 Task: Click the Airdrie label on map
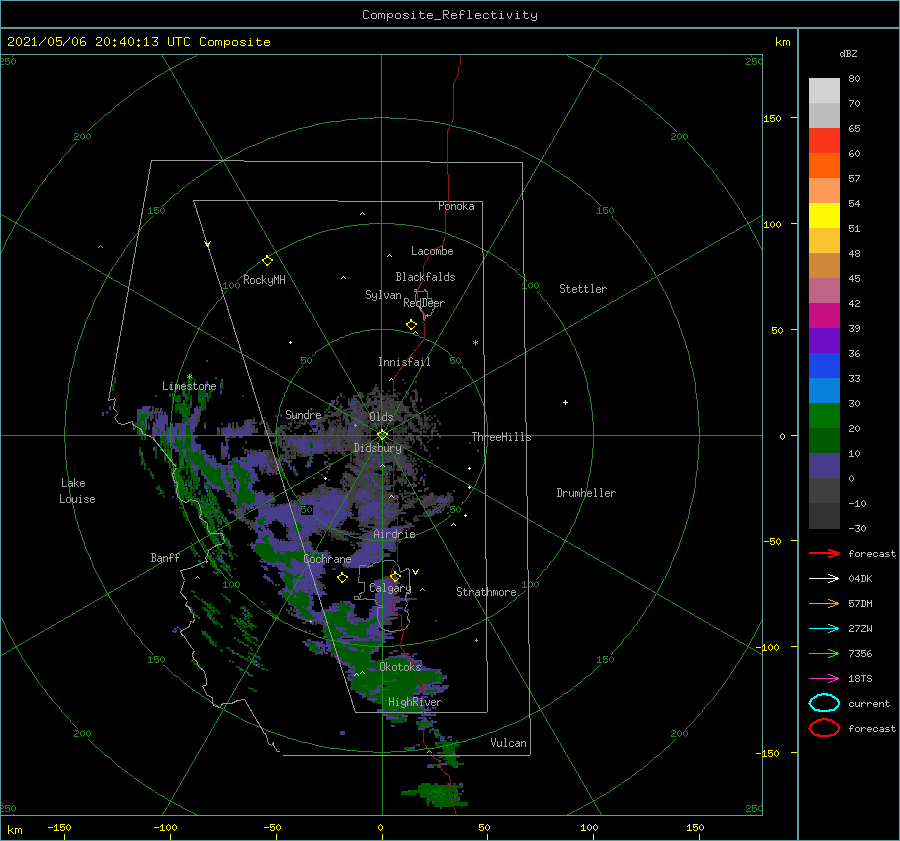(x=394, y=534)
